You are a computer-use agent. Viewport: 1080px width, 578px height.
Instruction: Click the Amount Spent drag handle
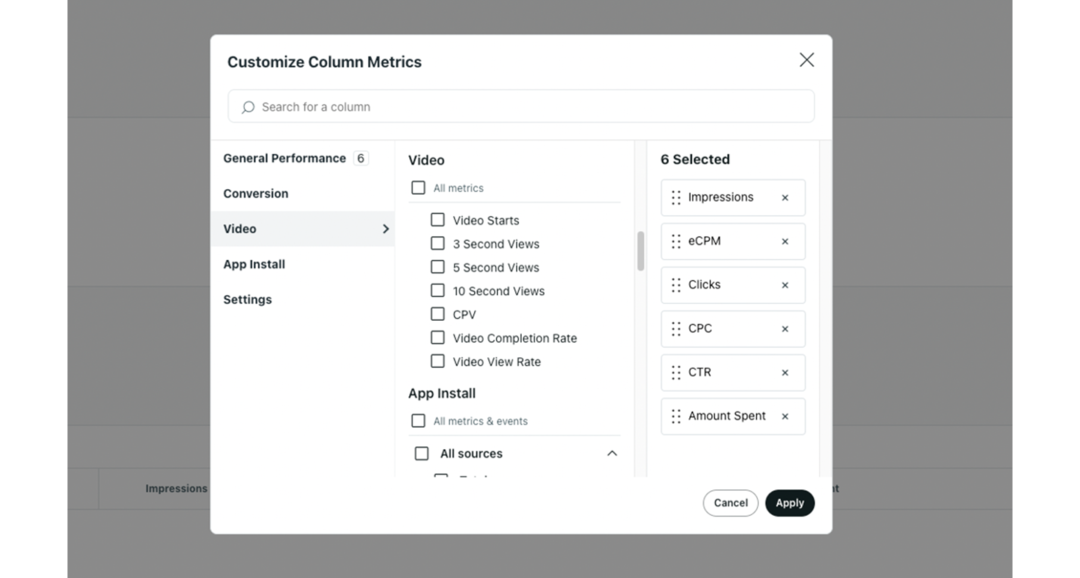click(676, 416)
